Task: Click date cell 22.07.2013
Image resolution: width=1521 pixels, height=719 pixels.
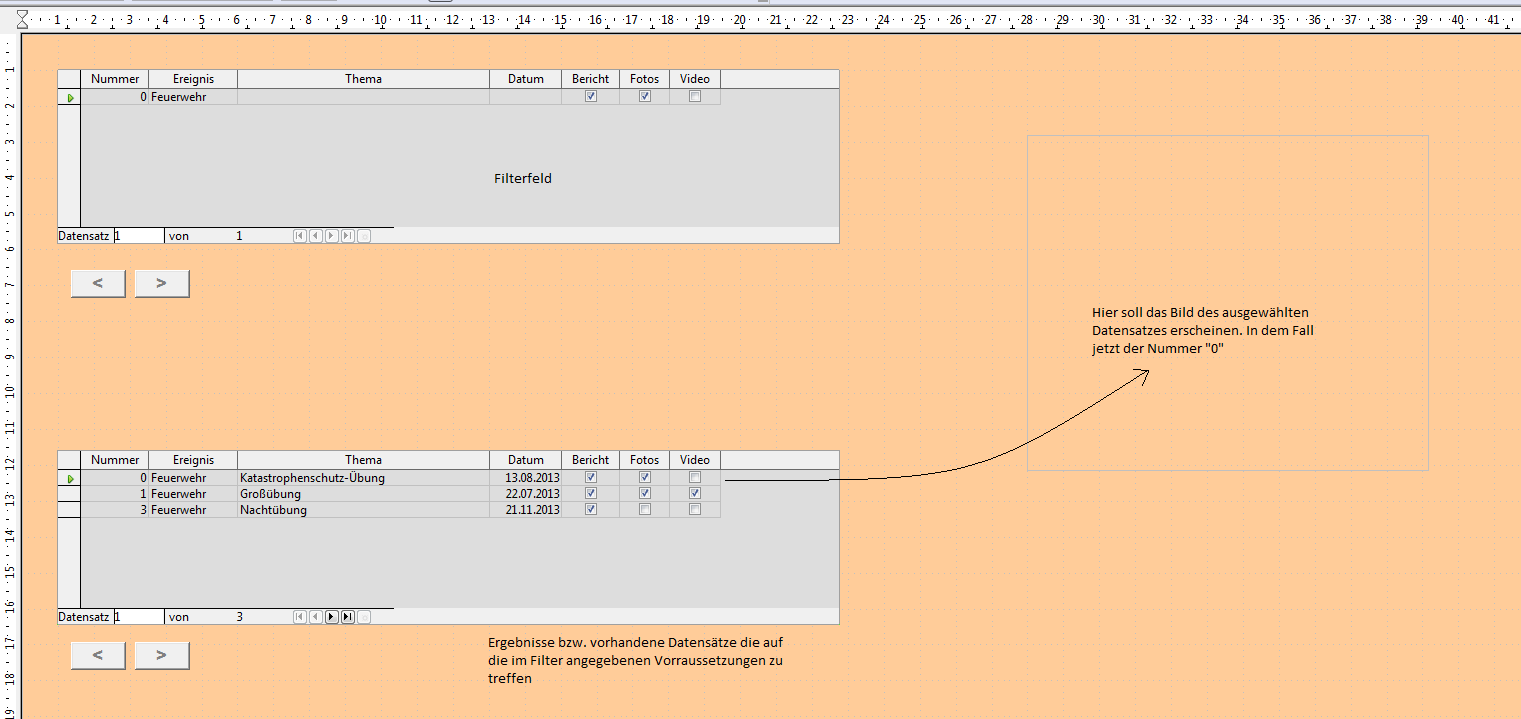Action: coord(526,494)
